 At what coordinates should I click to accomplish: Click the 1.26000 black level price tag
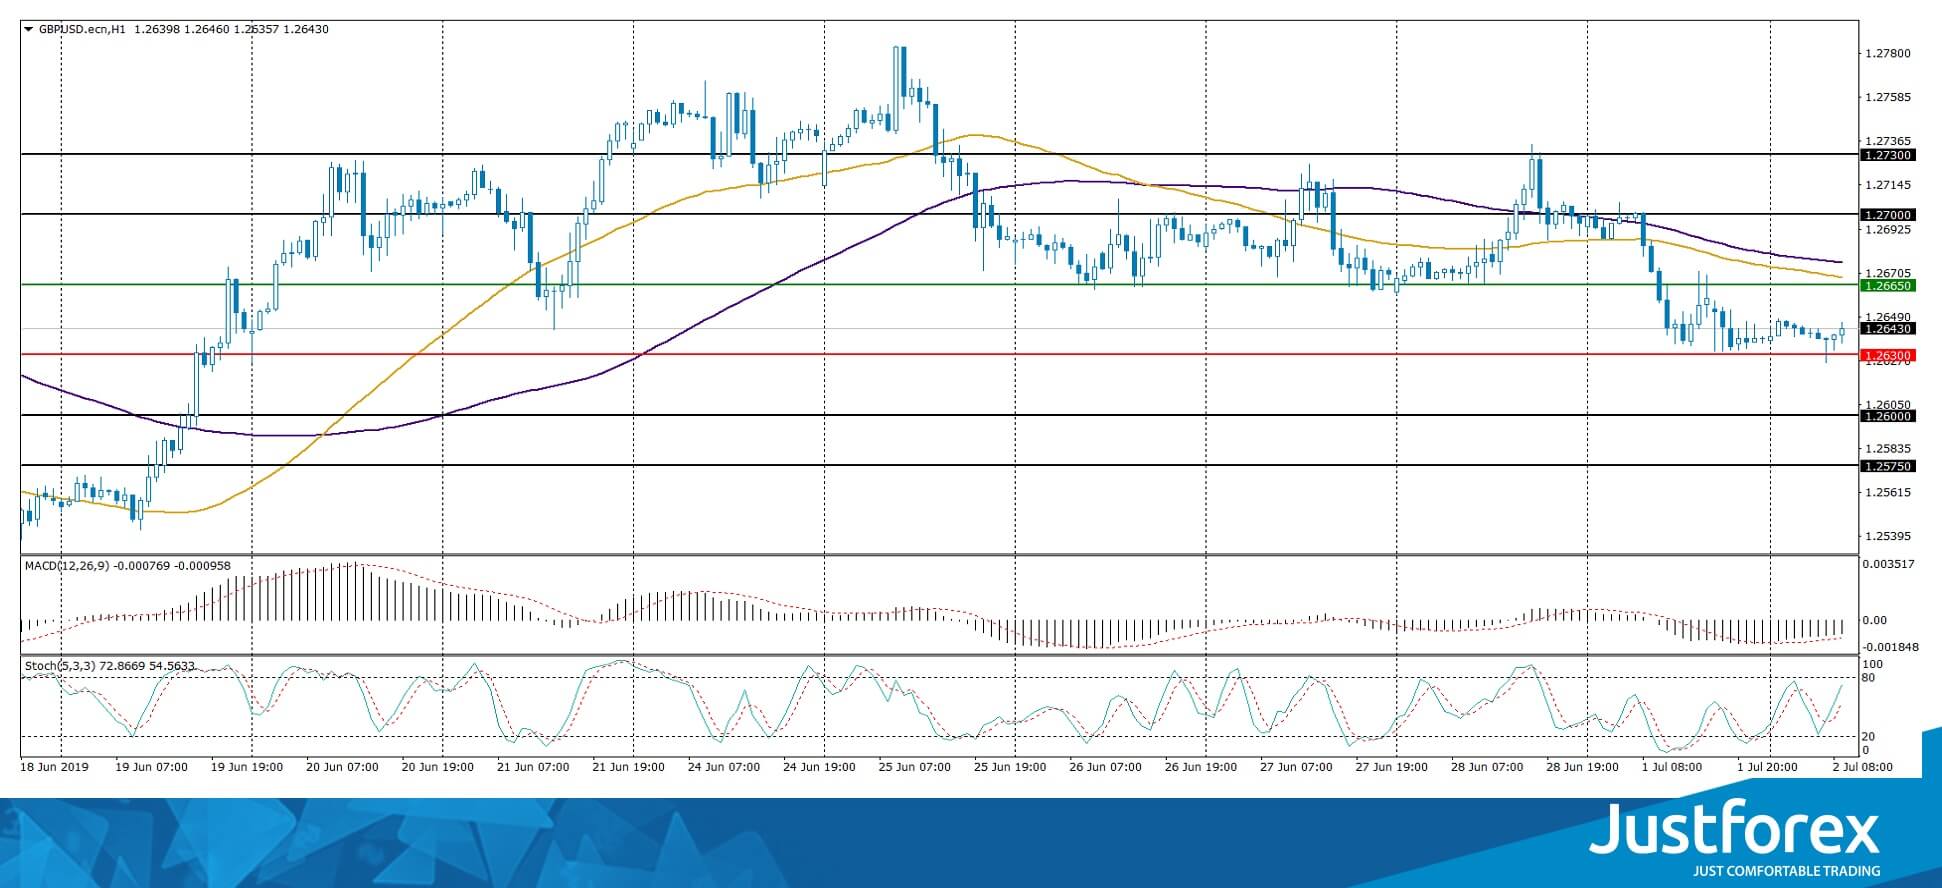click(x=1887, y=416)
